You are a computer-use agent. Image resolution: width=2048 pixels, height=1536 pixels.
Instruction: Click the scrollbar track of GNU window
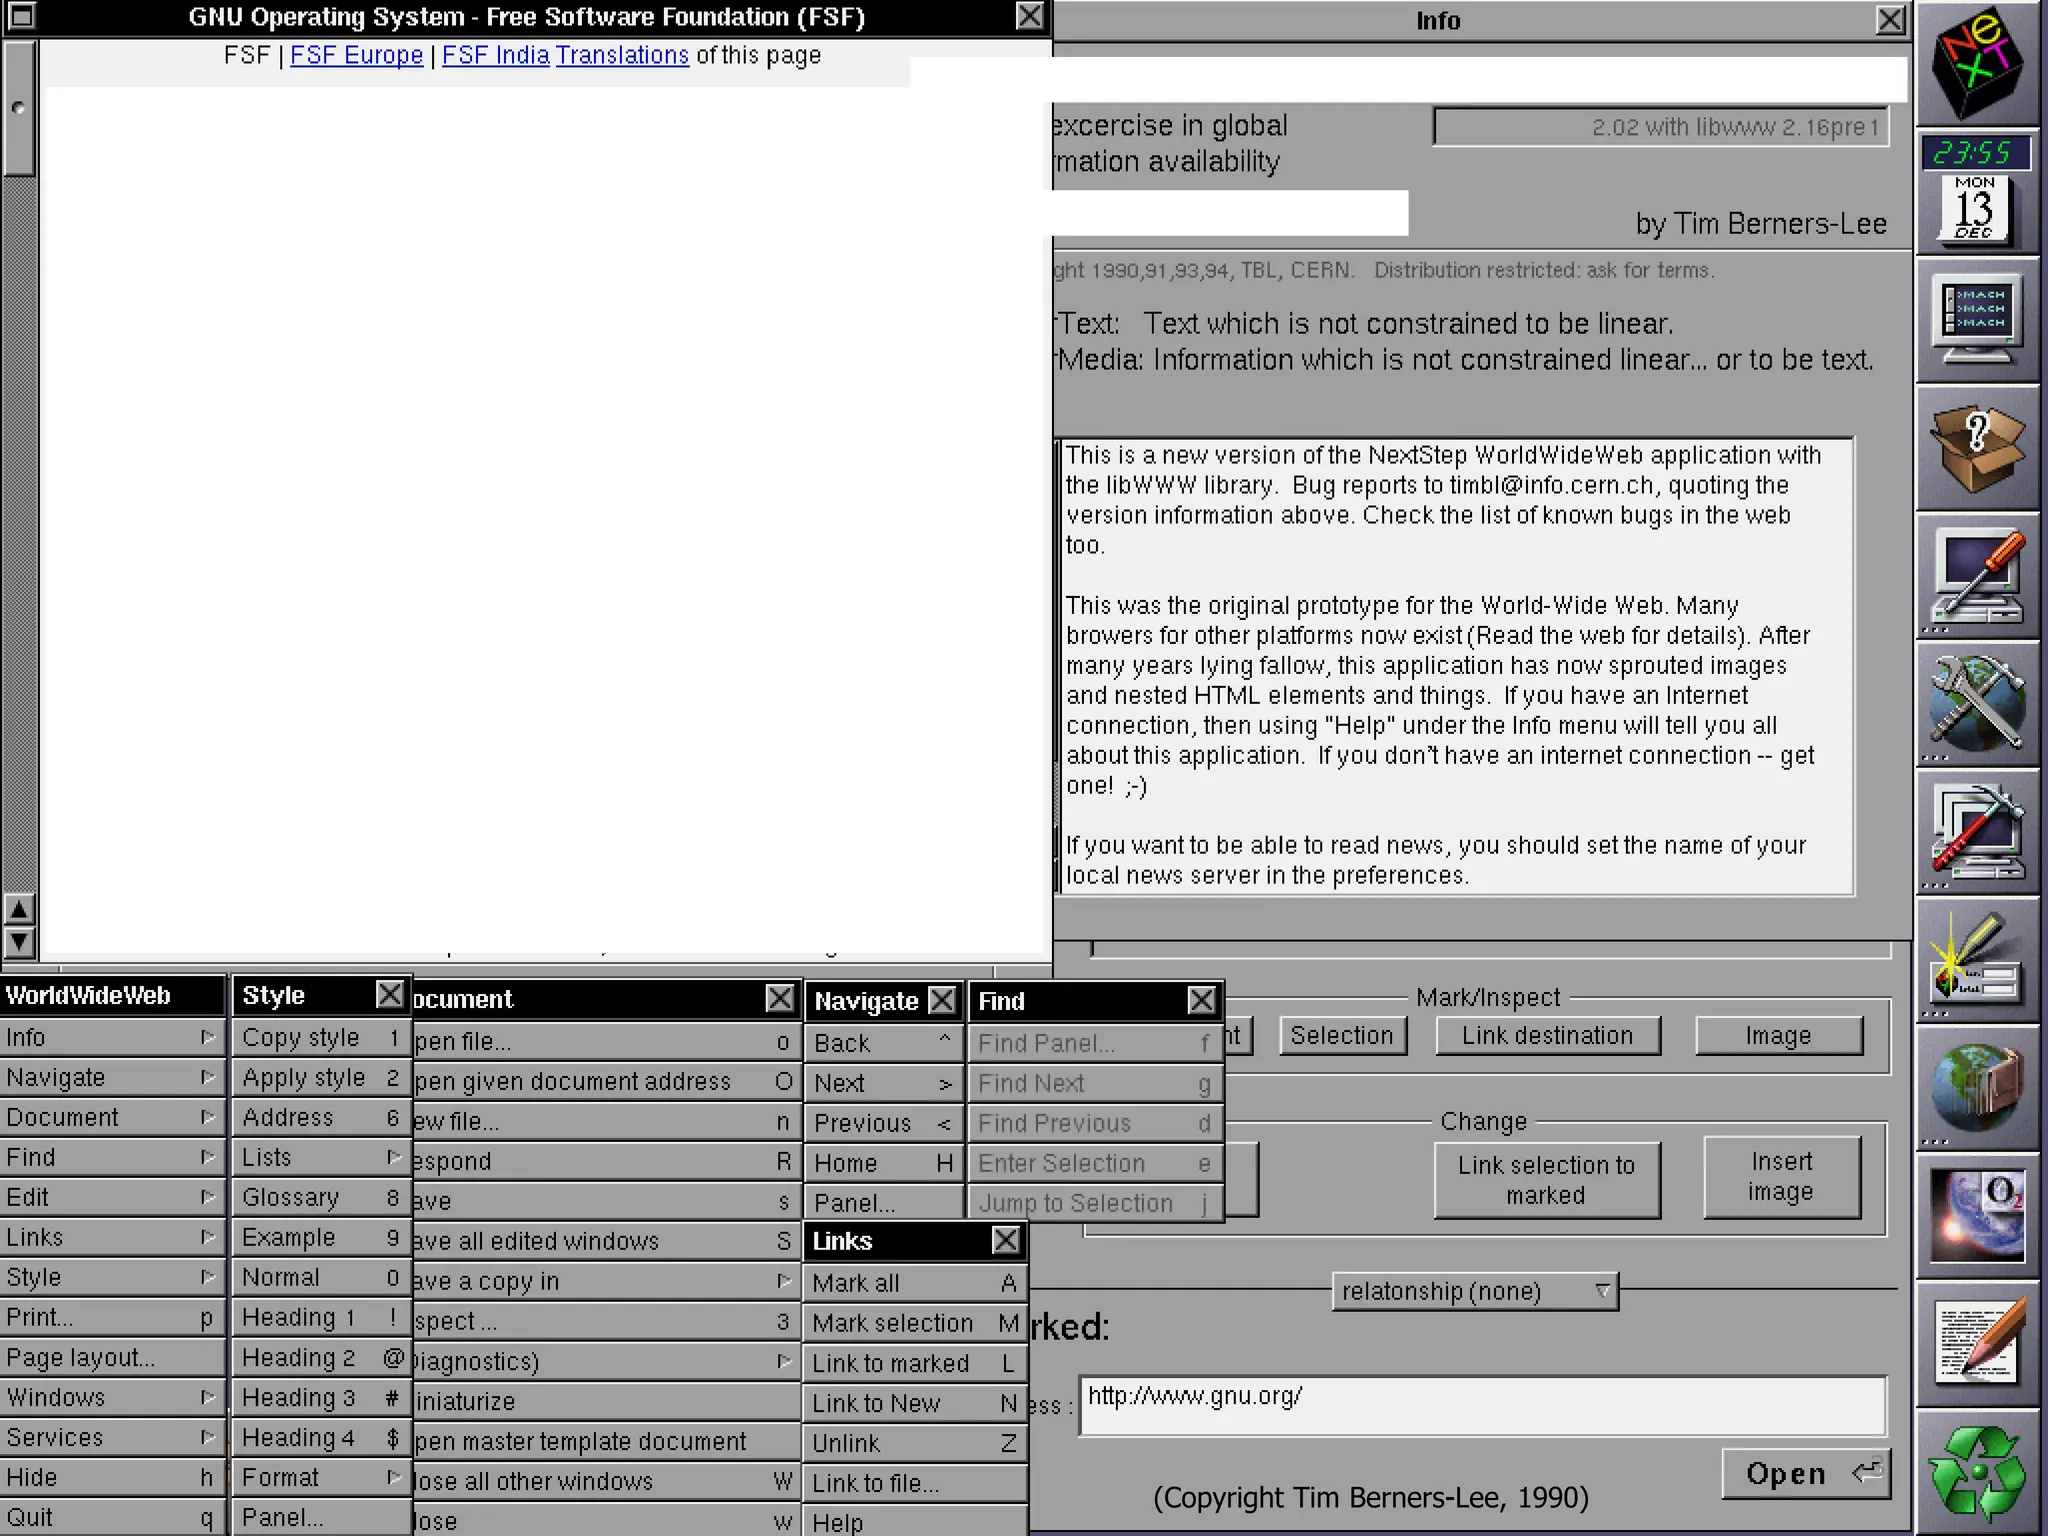(x=19, y=535)
